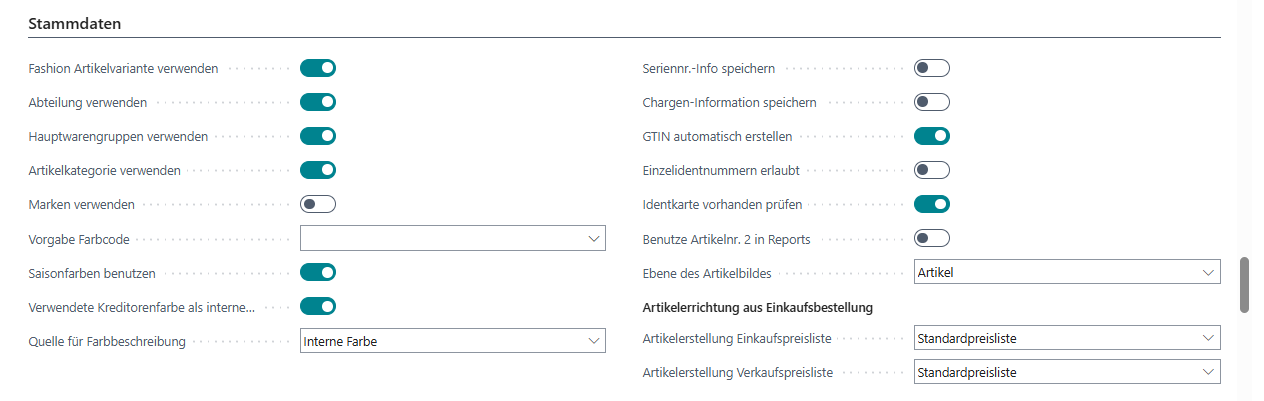Enable Seriennr.-Info speichern toggle
The height and width of the screenshot is (401, 1264).
pos(931,68)
